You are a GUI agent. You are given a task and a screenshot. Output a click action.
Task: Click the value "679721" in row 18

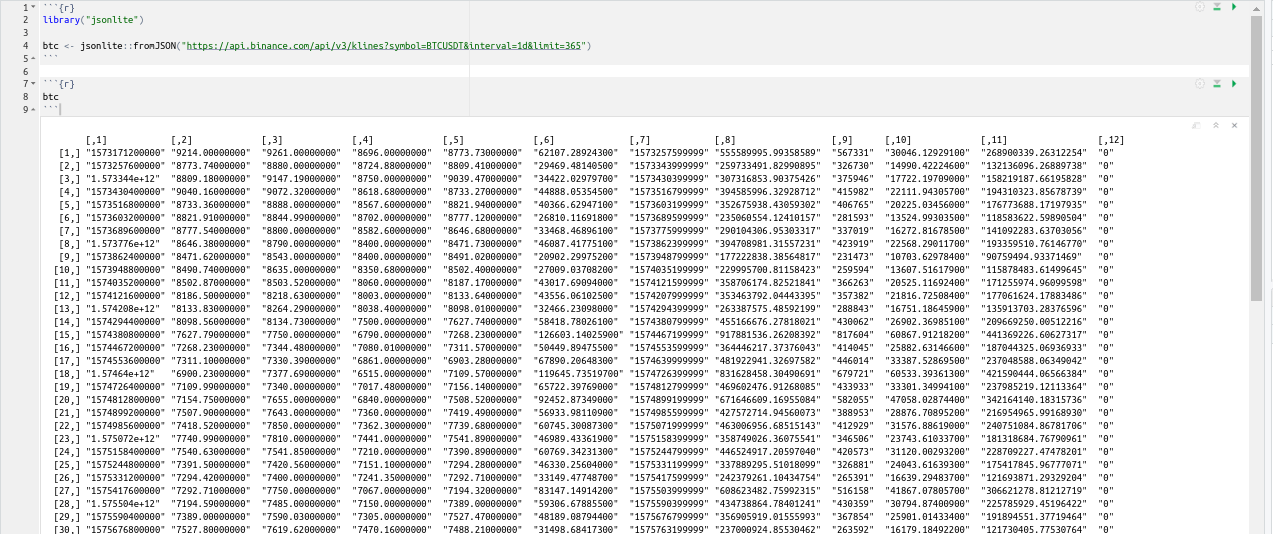coord(852,373)
